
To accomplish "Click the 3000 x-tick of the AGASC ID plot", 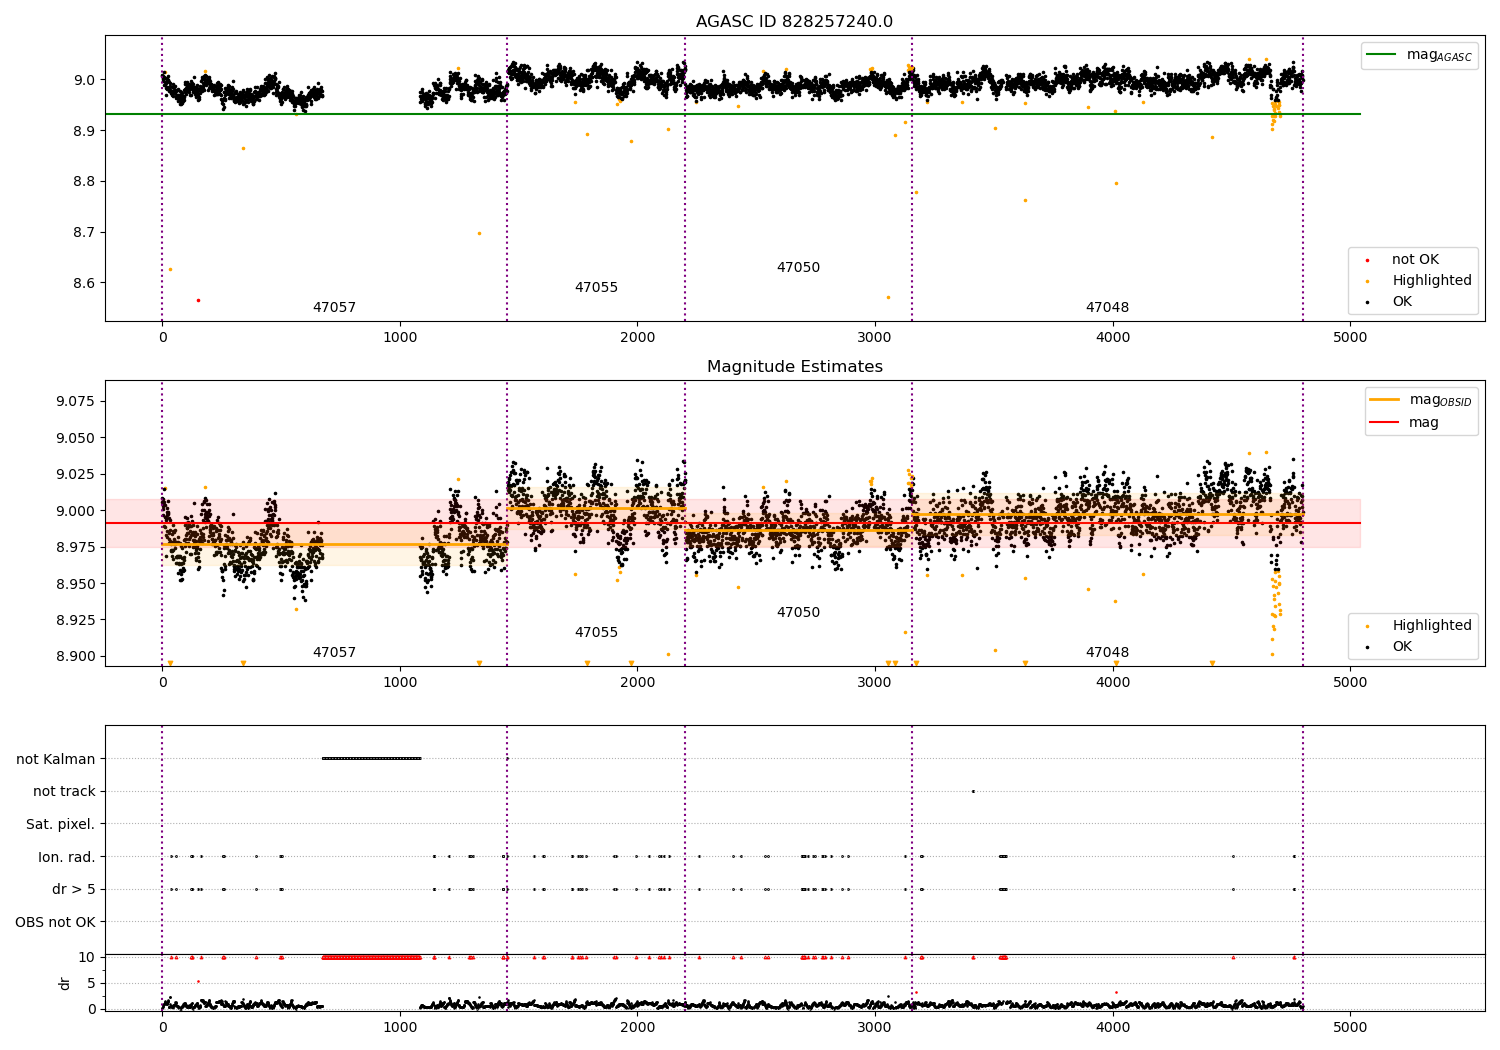I will 875,338.
